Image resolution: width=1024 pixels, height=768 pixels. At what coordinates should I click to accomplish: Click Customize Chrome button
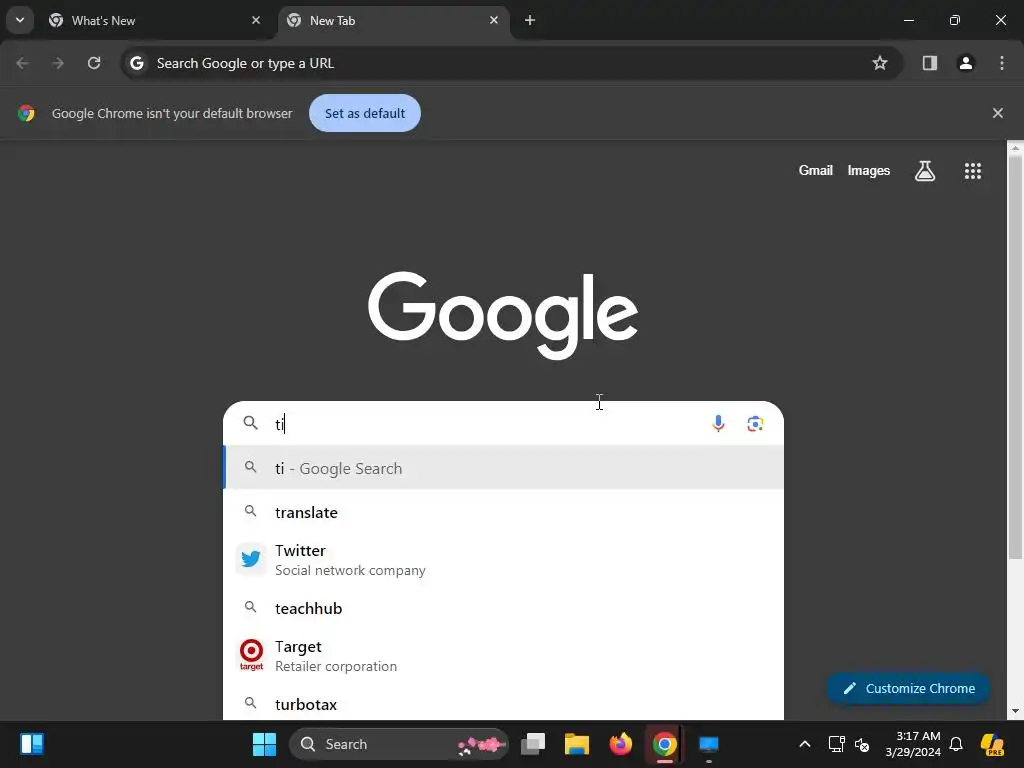pyautogui.click(x=908, y=688)
